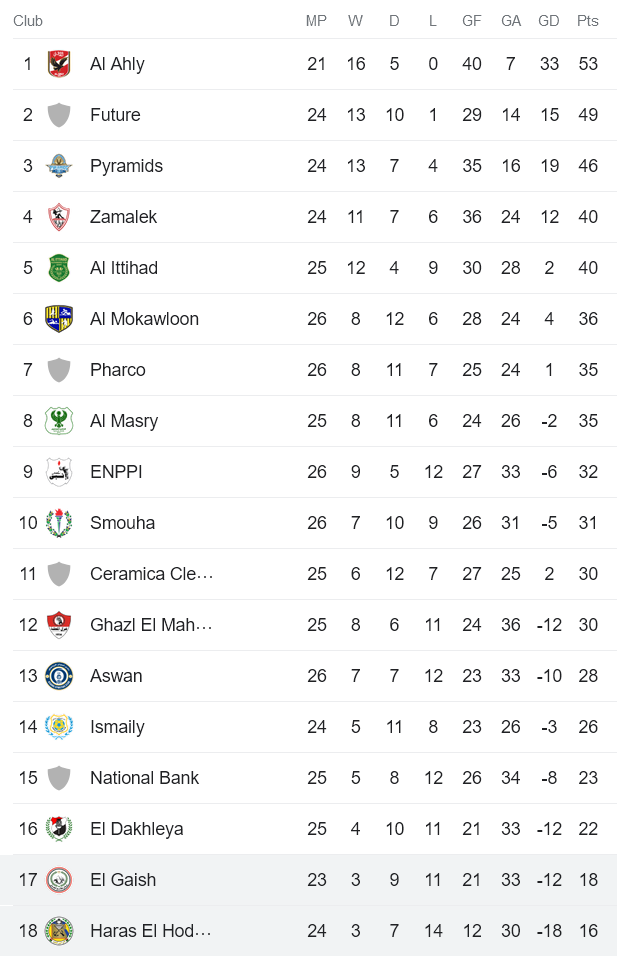Viewport: 617px width, 957px height.
Task: Click the Ismaily club logo
Action: [x=59, y=727]
